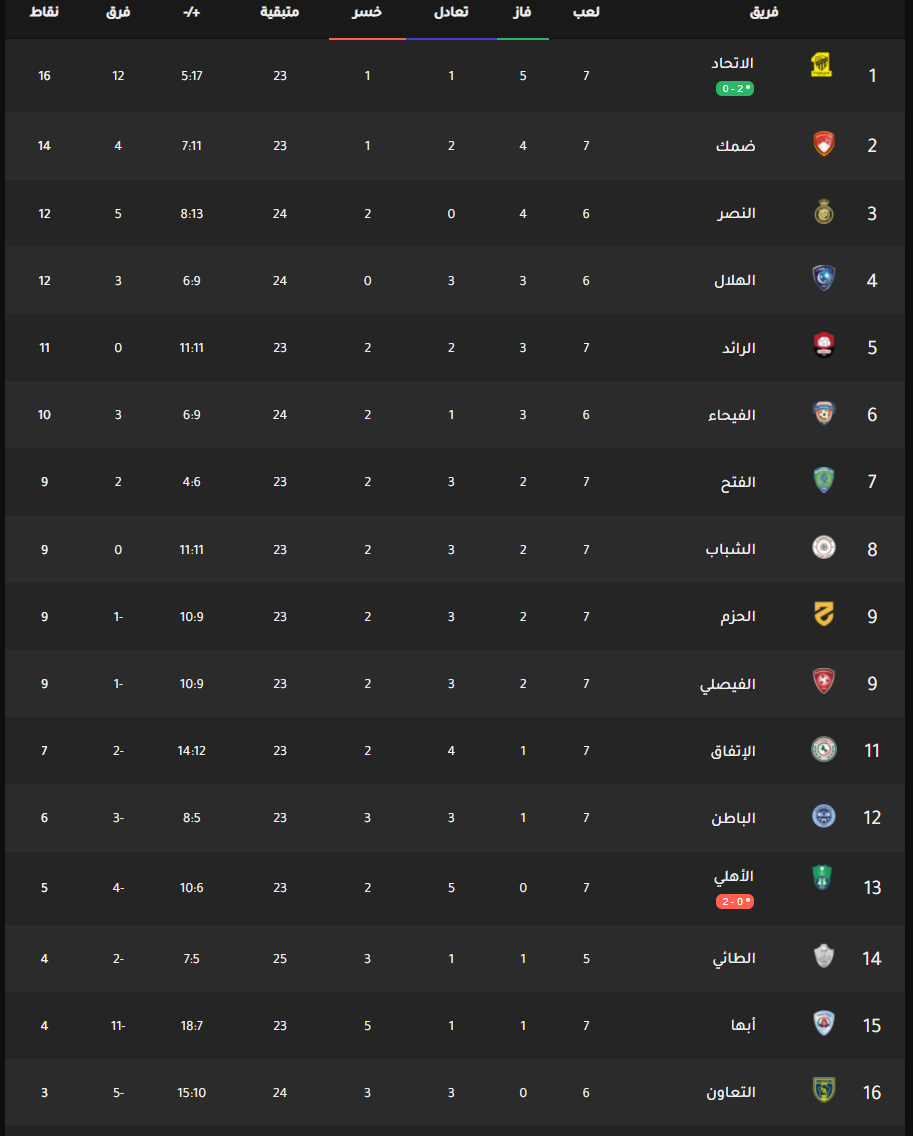Screen dimensions: 913x1136
Task: Click Al-Fayha team crest
Action: [x=824, y=412]
